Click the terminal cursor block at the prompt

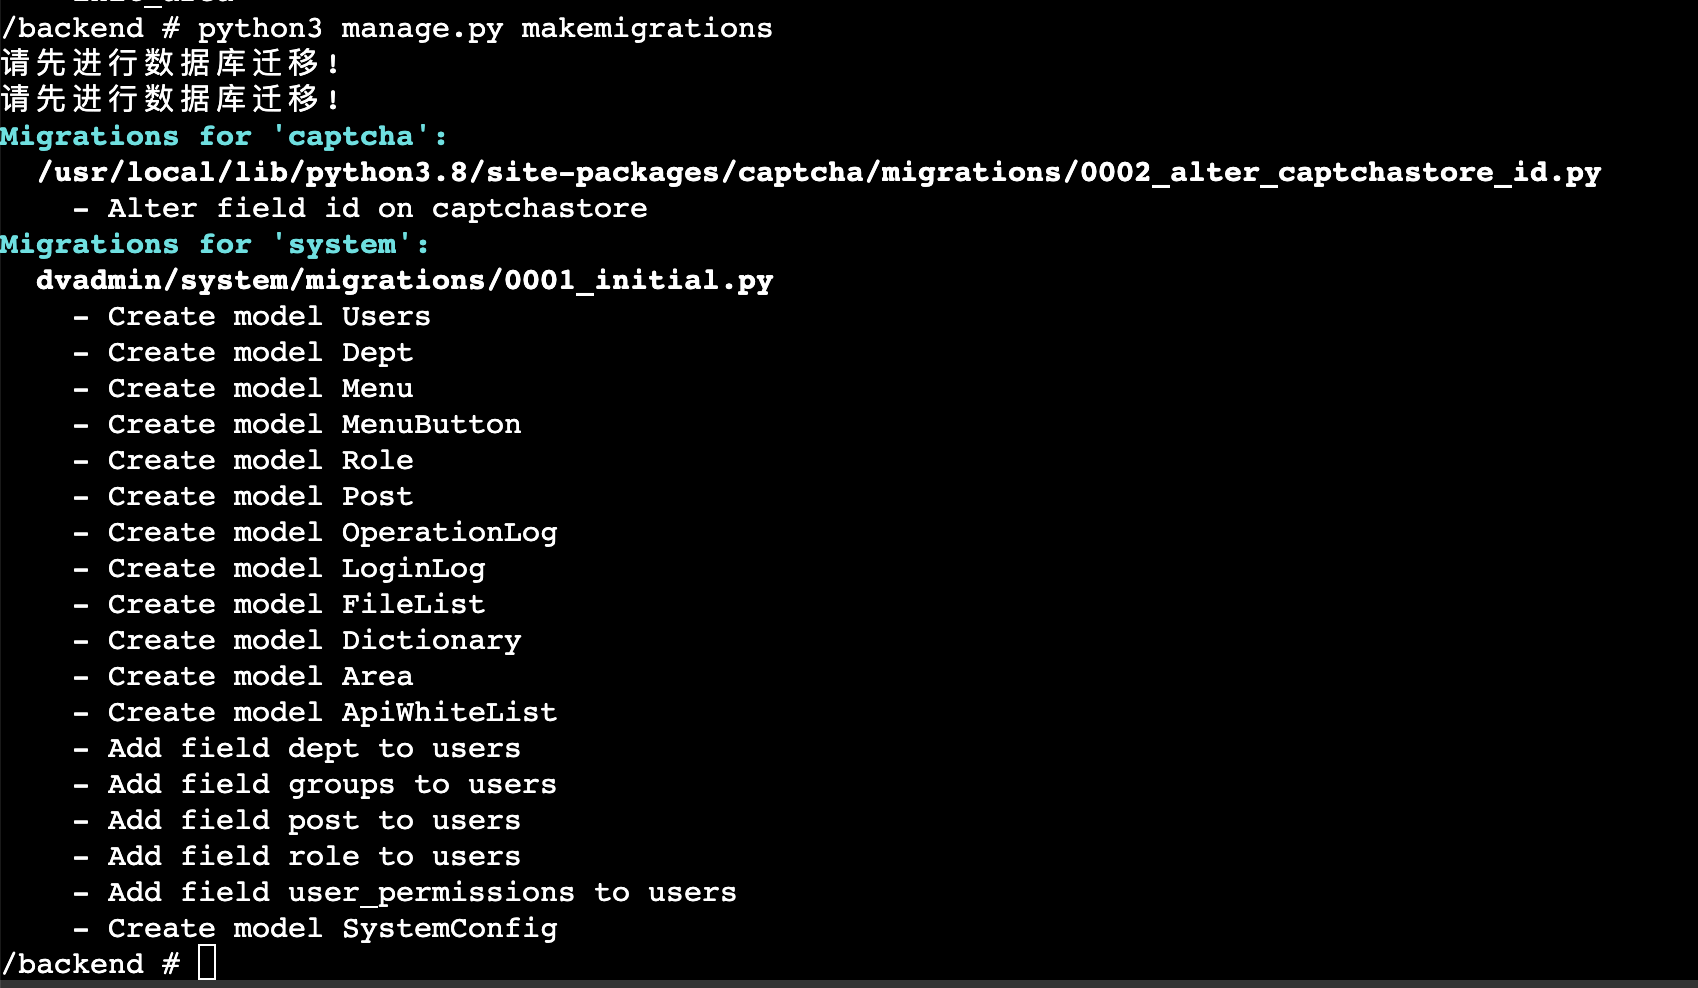[x=207, y=963]
